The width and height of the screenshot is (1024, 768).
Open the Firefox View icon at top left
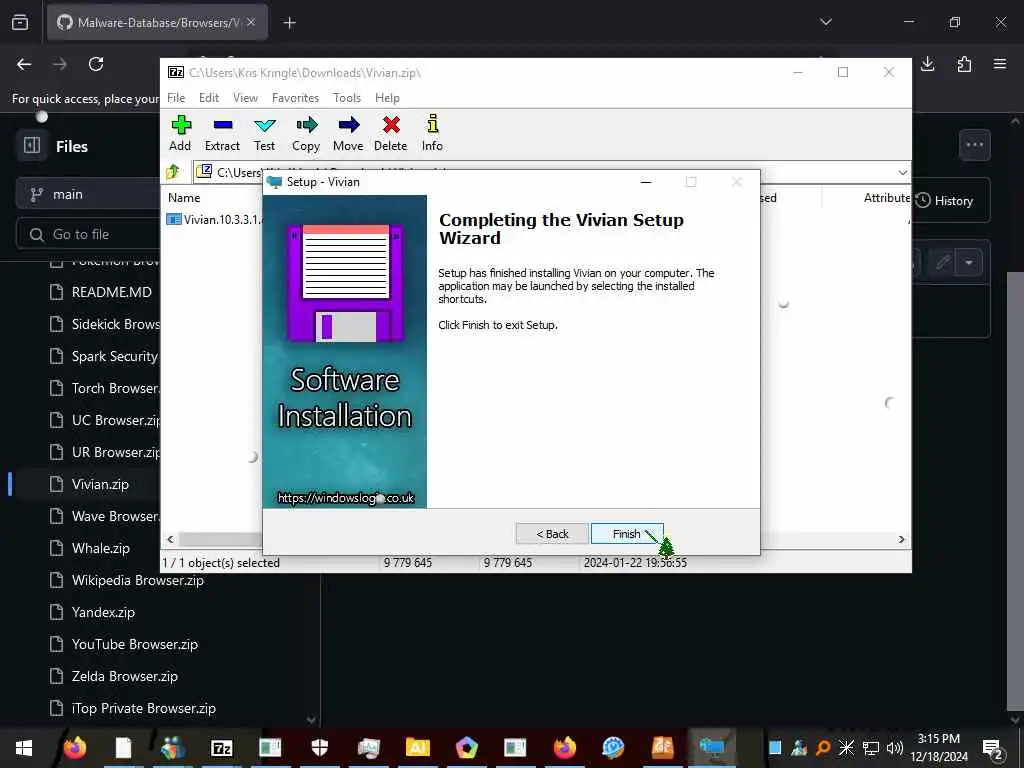(x=20, y=22)
